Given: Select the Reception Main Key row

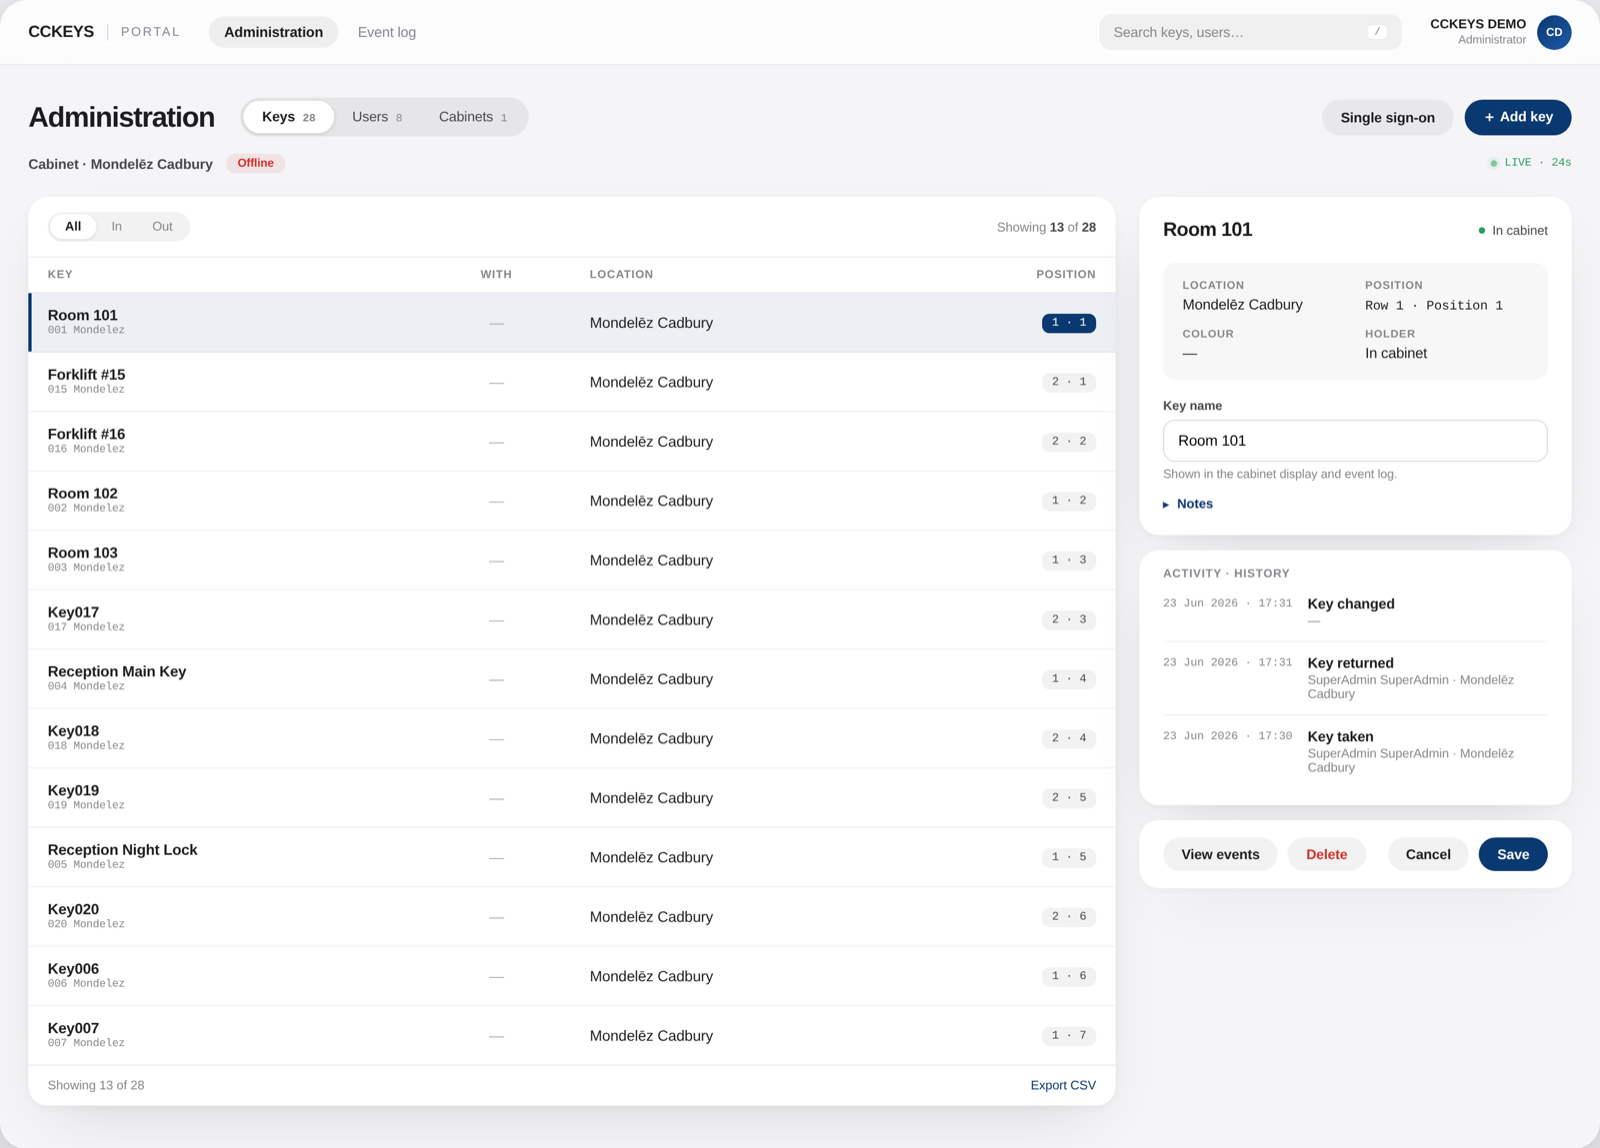Looking at the screenshot, I should pos(572,679).
